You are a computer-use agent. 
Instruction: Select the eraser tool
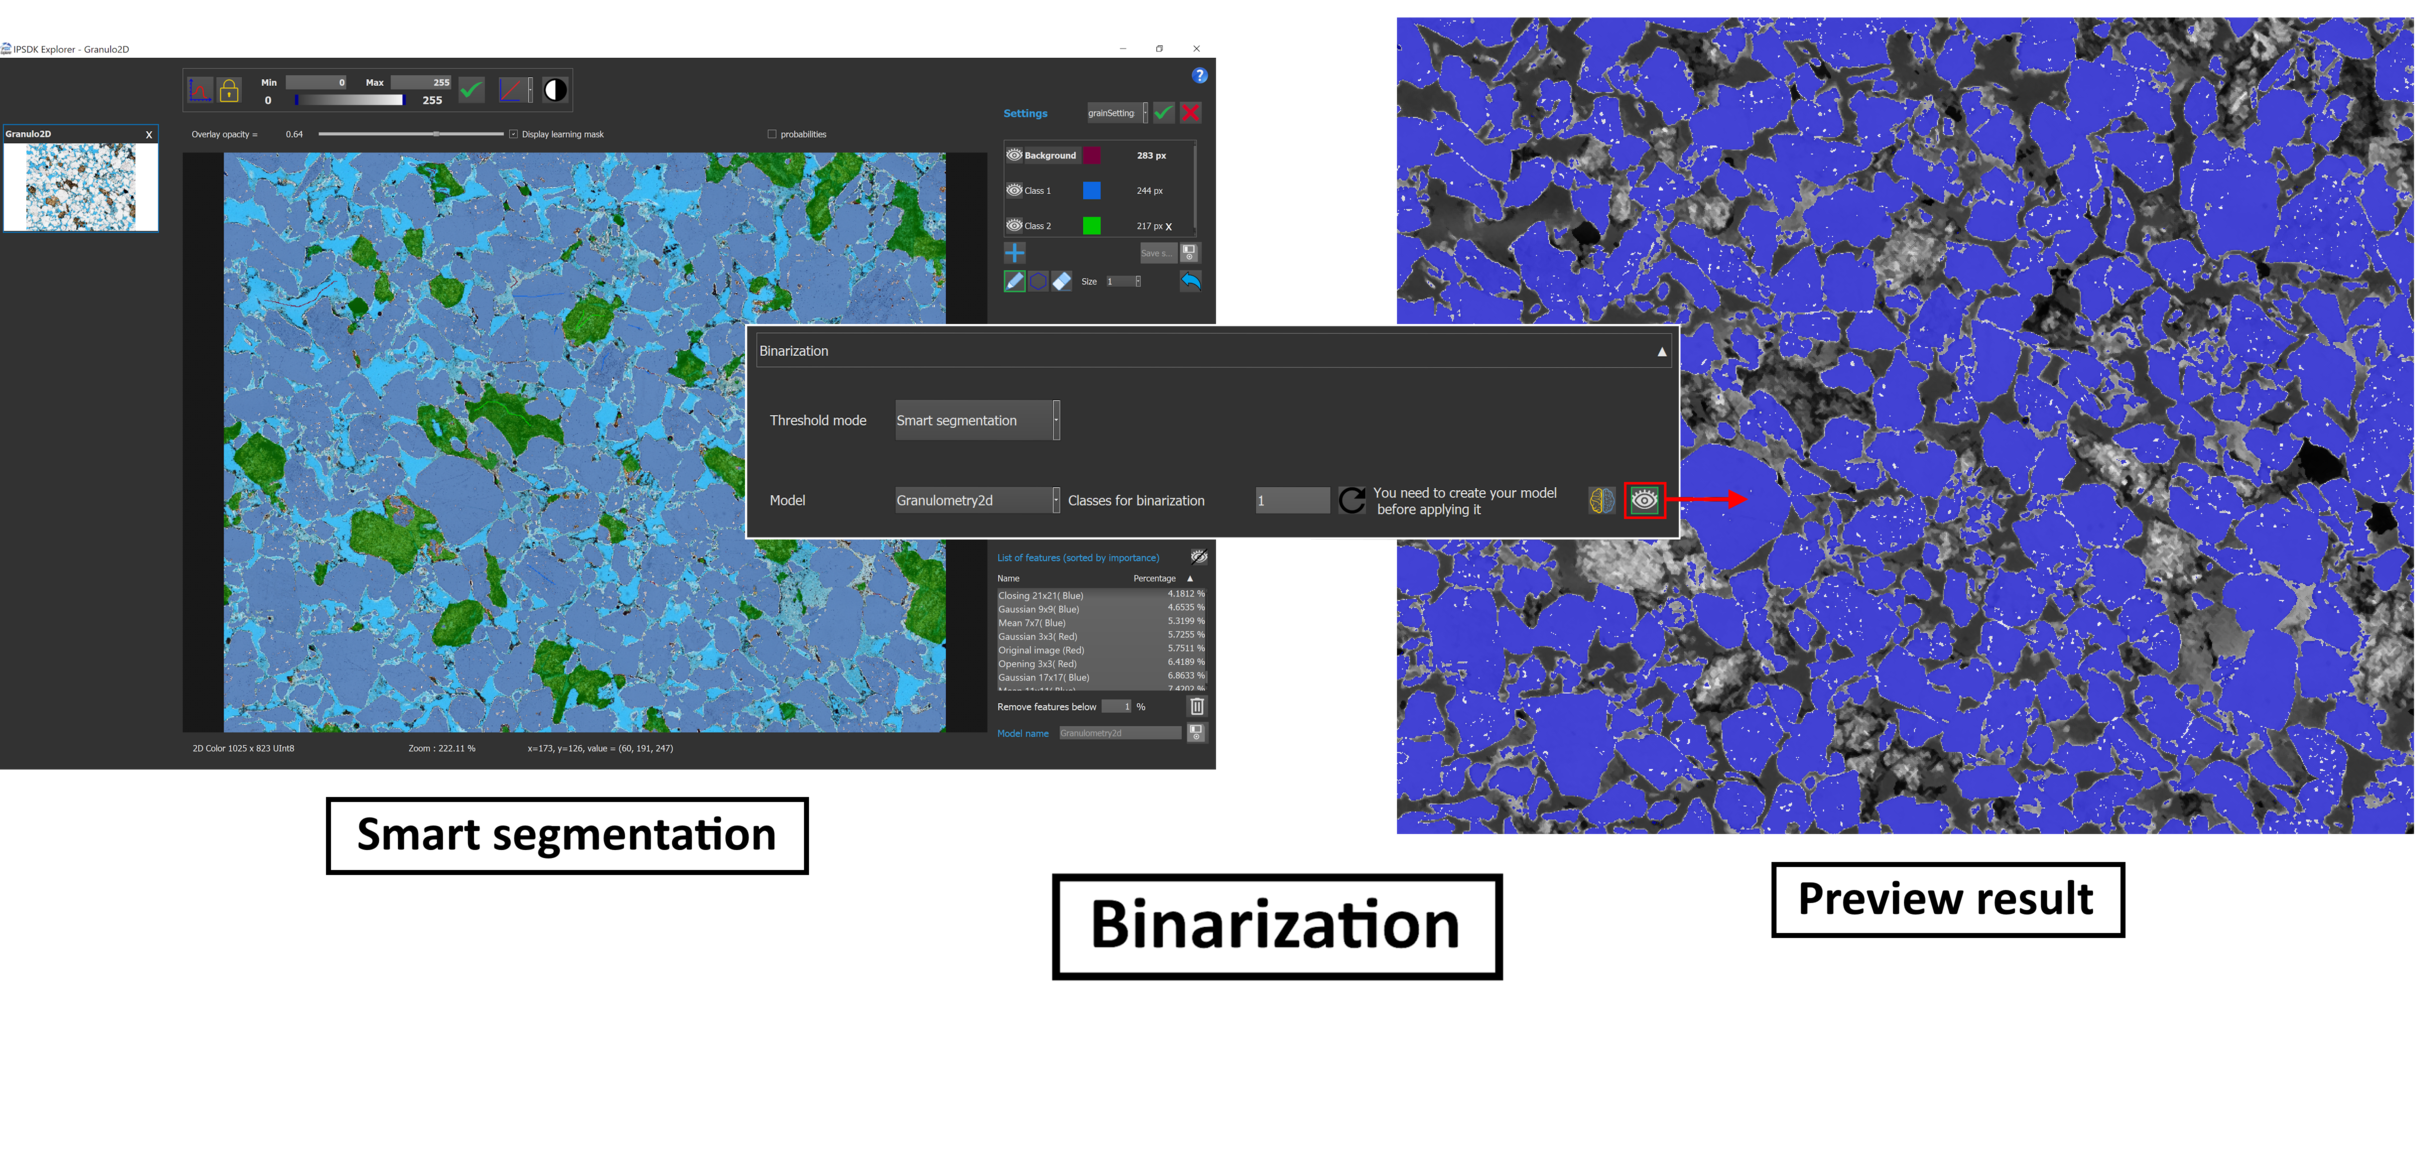pos(1062,281)
